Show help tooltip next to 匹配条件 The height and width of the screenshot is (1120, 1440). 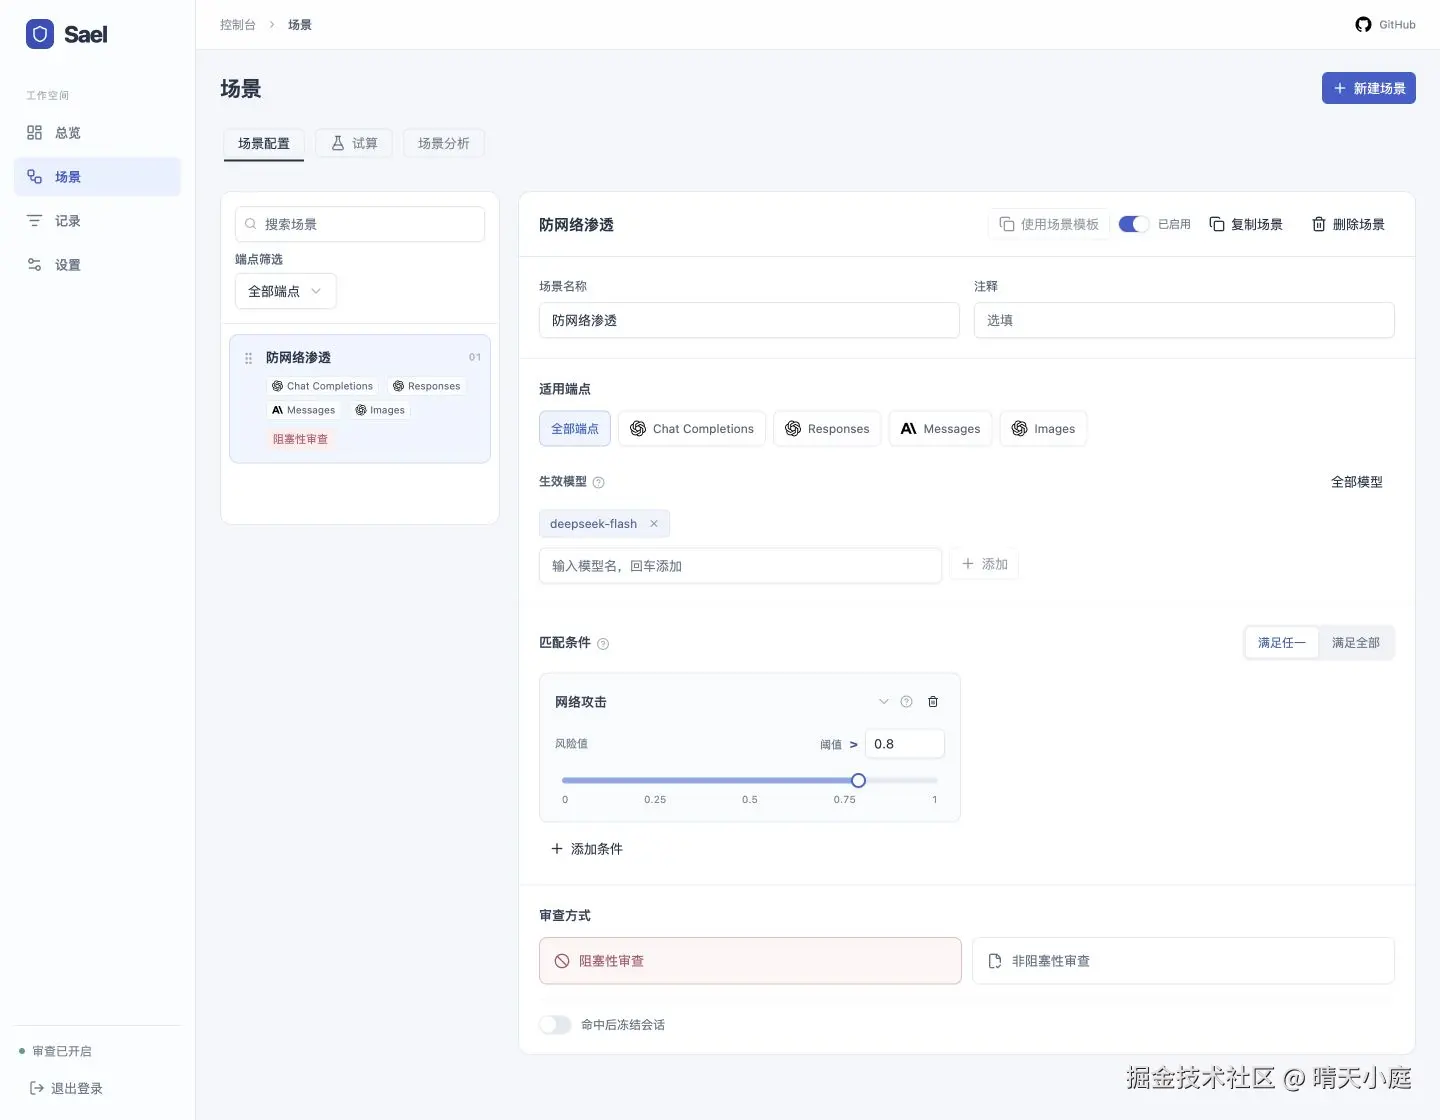603,644
